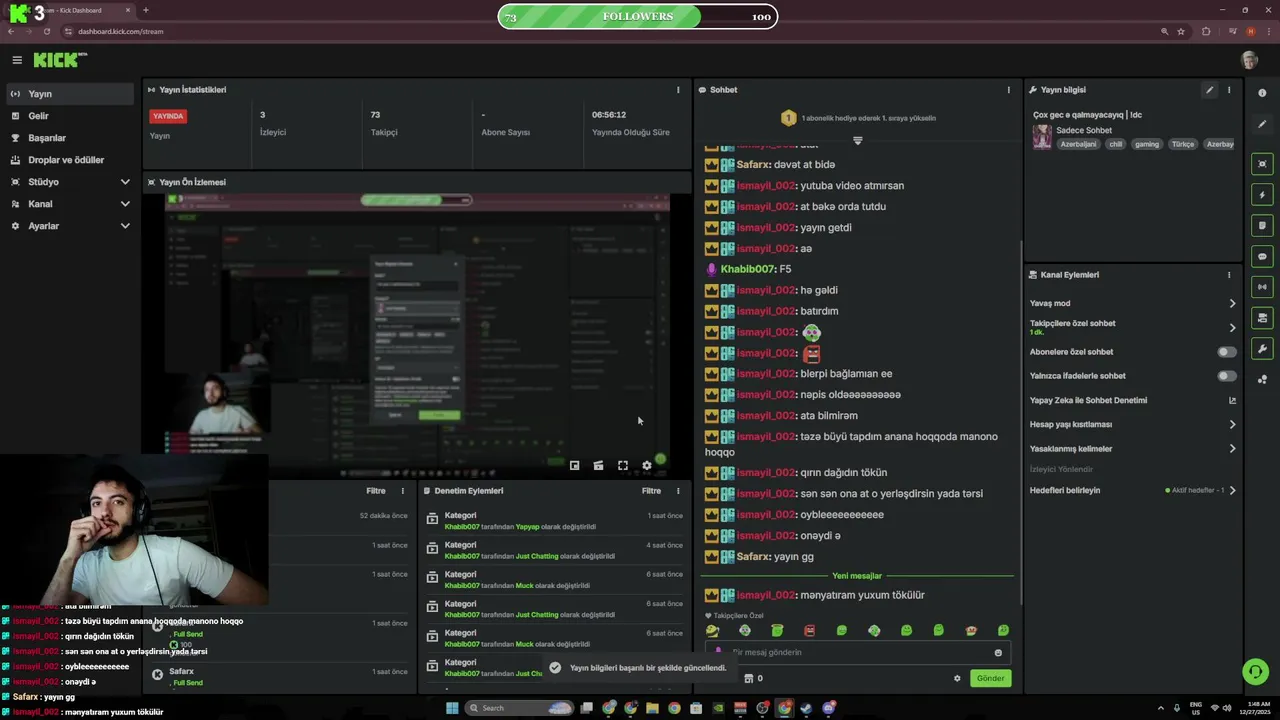The width and height of the screenshot is (1280, 720).
Task: Open the profile avatar menu
Action: (x=1249, y=60)
